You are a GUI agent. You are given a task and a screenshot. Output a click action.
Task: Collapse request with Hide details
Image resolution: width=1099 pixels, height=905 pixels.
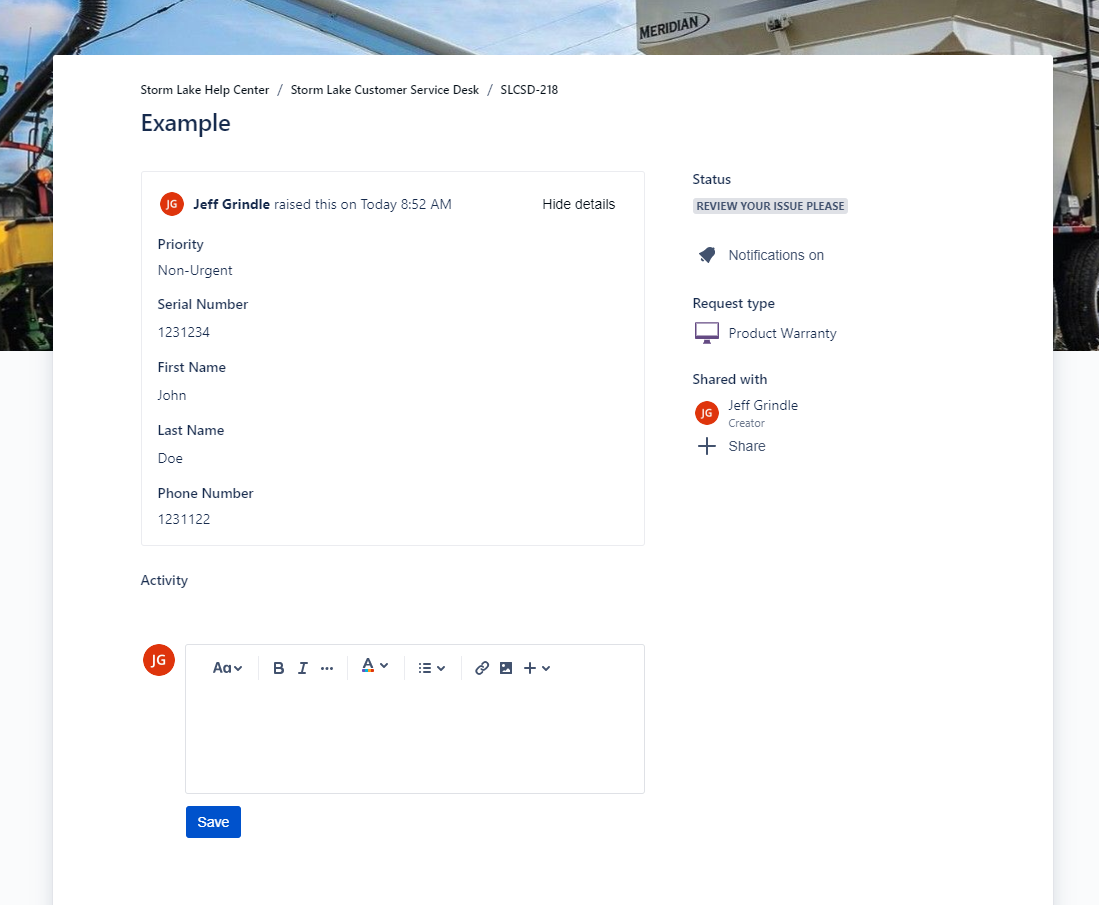pyautogui.click(x=578, y=204)
